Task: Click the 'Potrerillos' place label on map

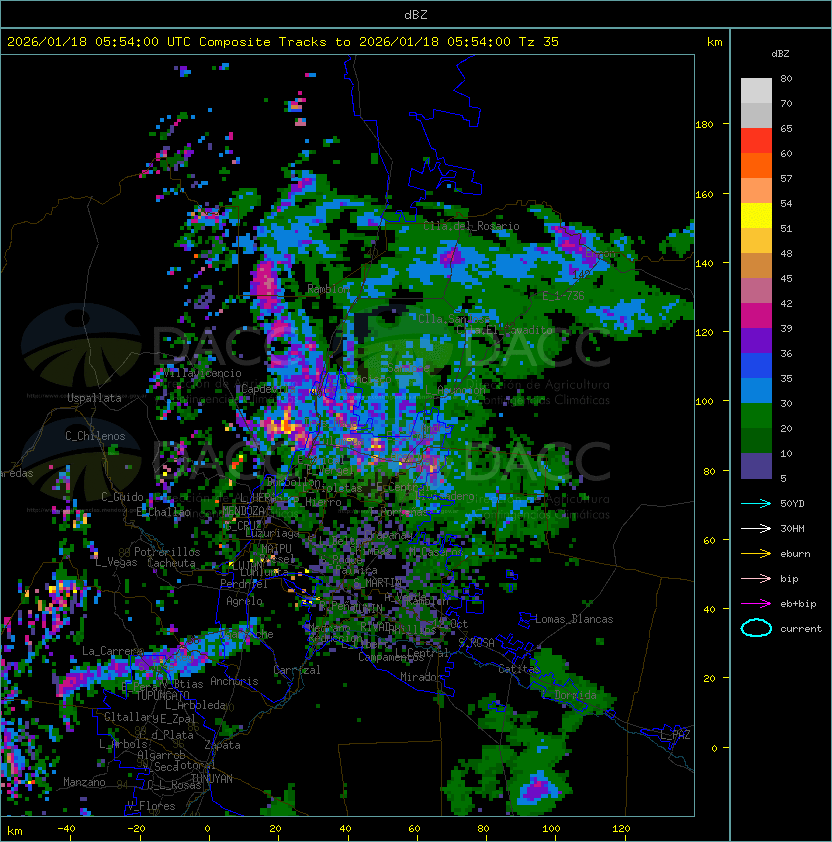Action: pyautogui.click(x=167, y=552)
